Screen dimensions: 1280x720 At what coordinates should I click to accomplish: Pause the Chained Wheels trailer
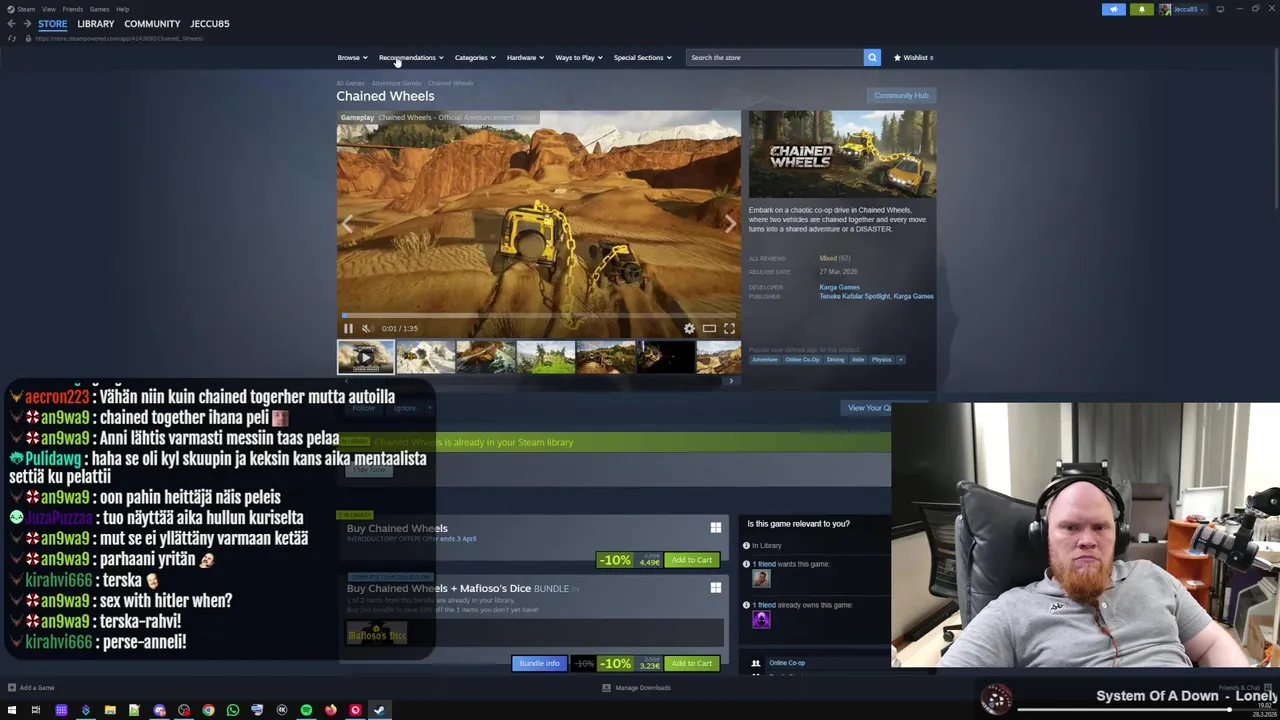coord(348,328)
